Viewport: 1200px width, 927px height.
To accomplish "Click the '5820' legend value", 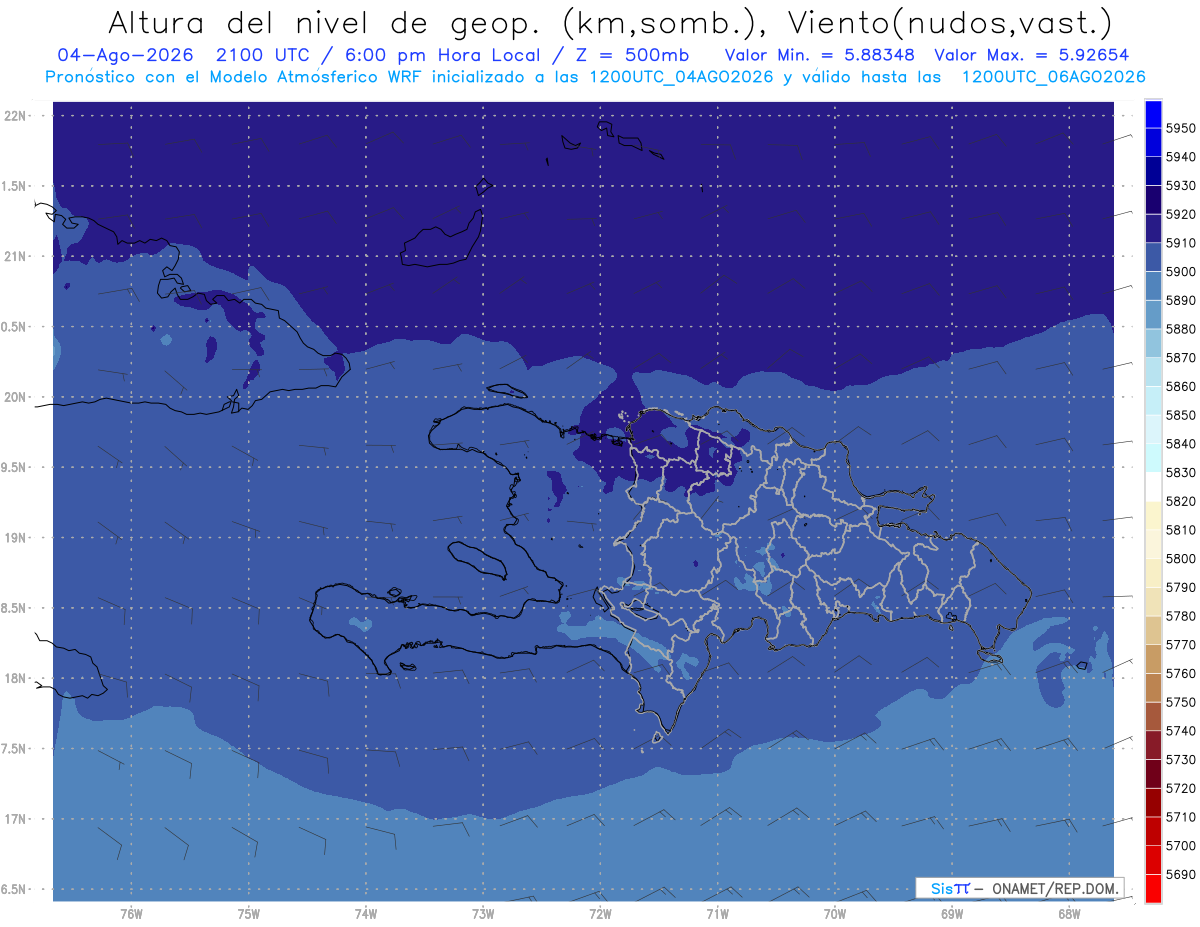I will [x=1181, y=501].
